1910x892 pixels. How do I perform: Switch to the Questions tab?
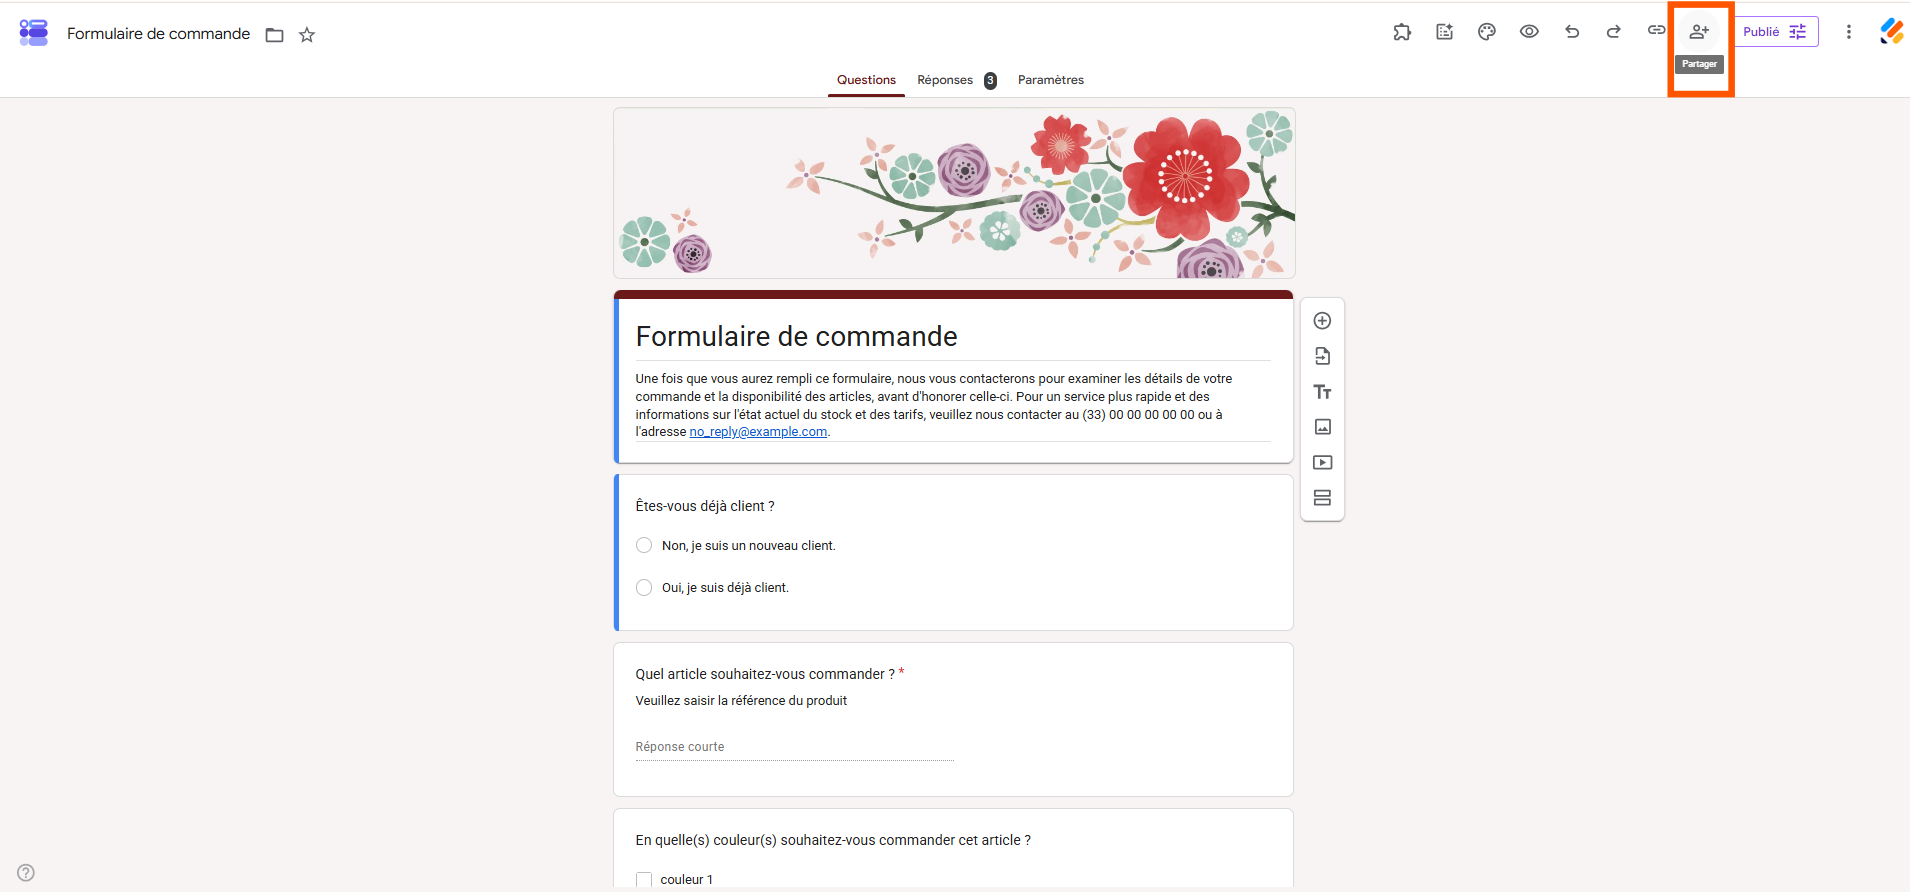pos(866,80)
